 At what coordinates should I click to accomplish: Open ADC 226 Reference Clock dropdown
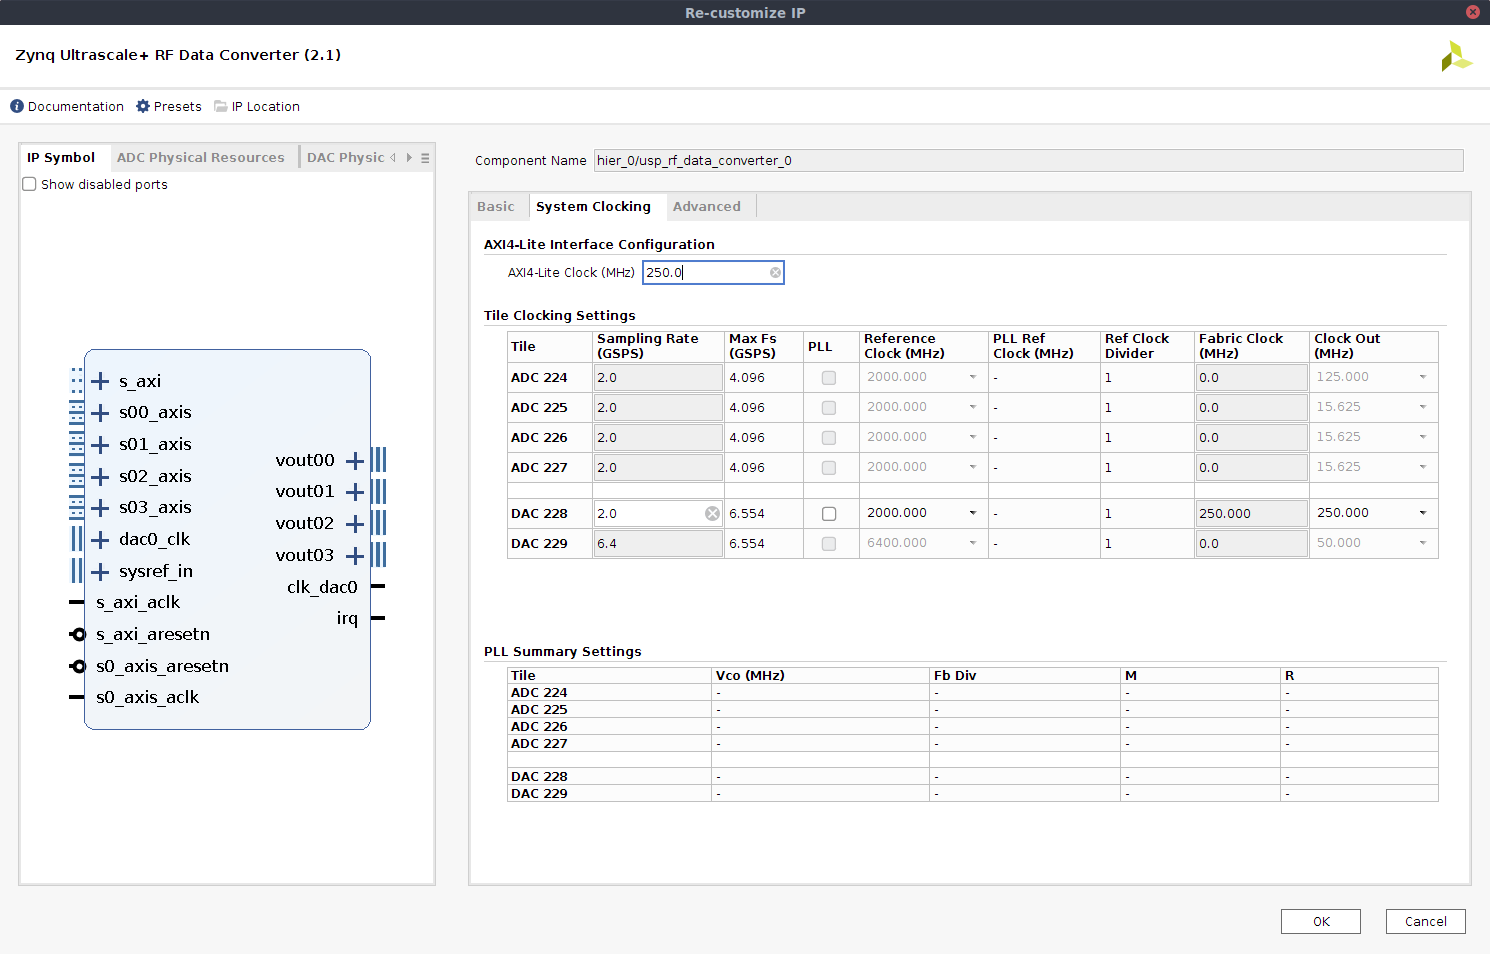tap(973, 437)
